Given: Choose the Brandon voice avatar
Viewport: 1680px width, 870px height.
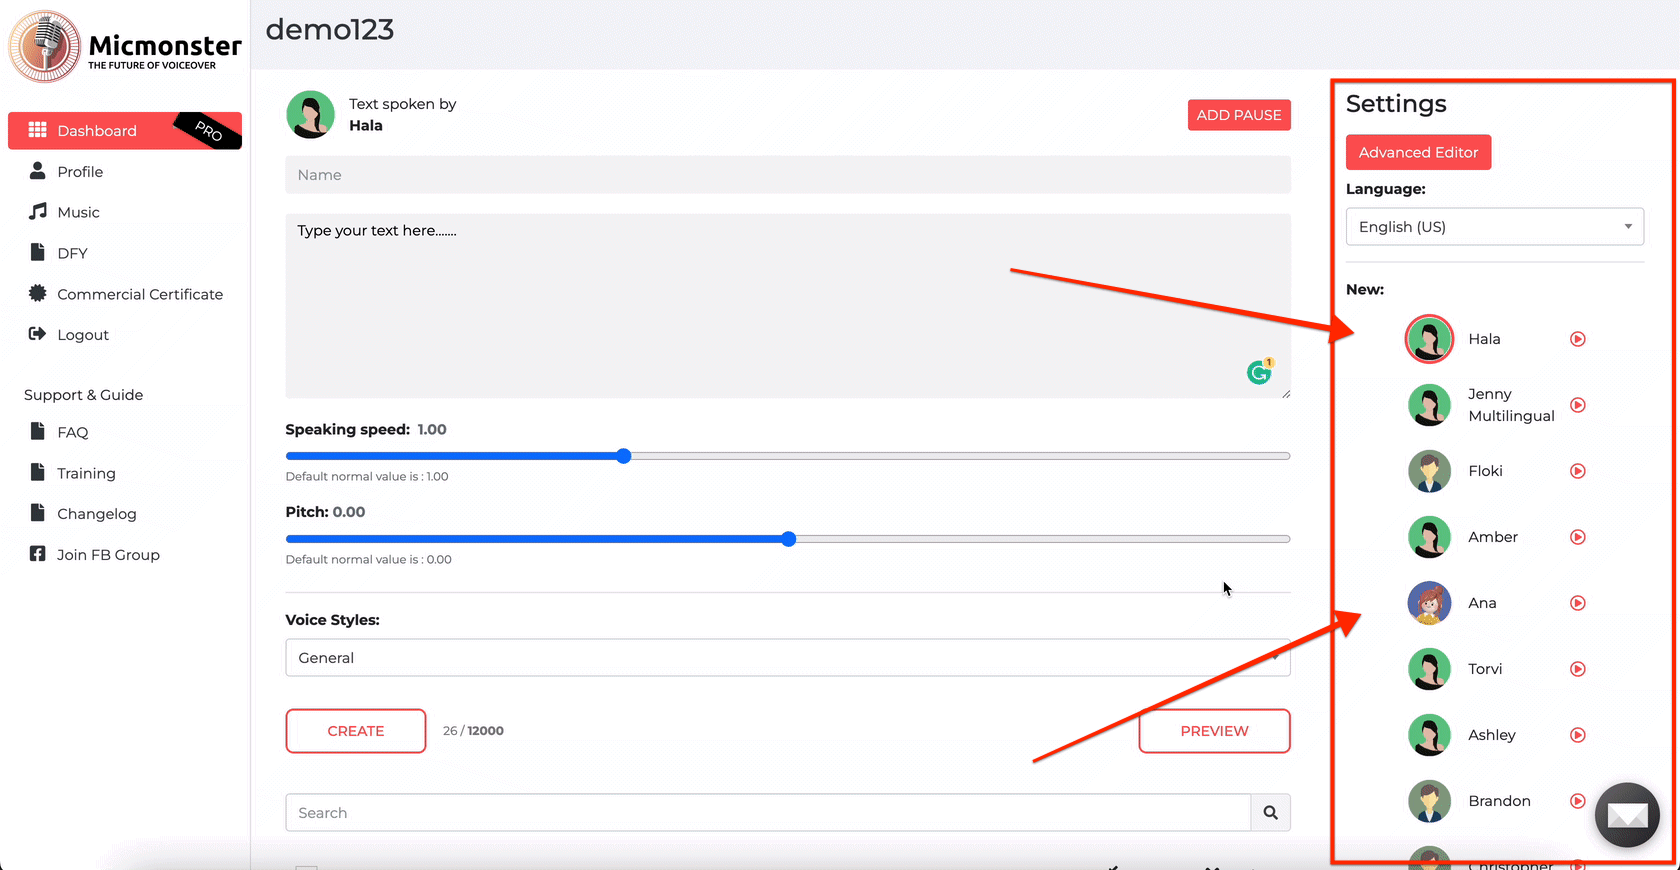Looking at the screenshot, I should pyautogui.click(x=1429, y=801).
